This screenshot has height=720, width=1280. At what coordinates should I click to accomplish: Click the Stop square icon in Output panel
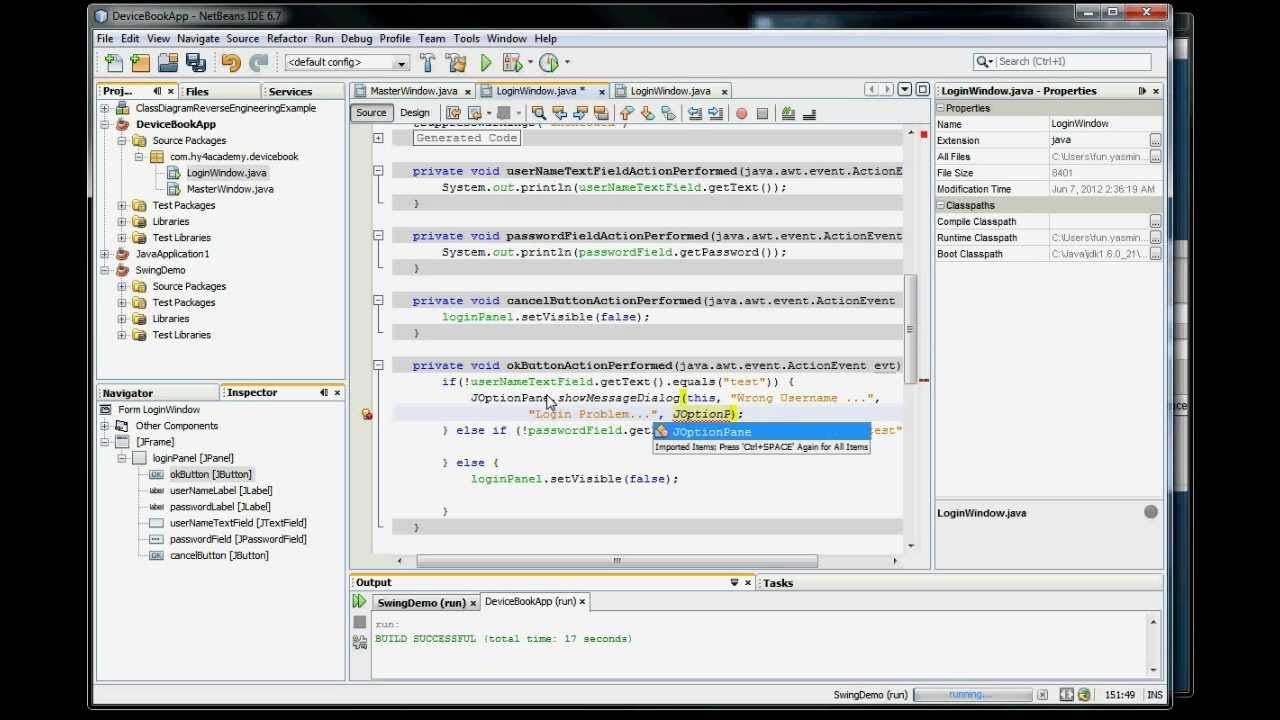(x=359, y=622)
